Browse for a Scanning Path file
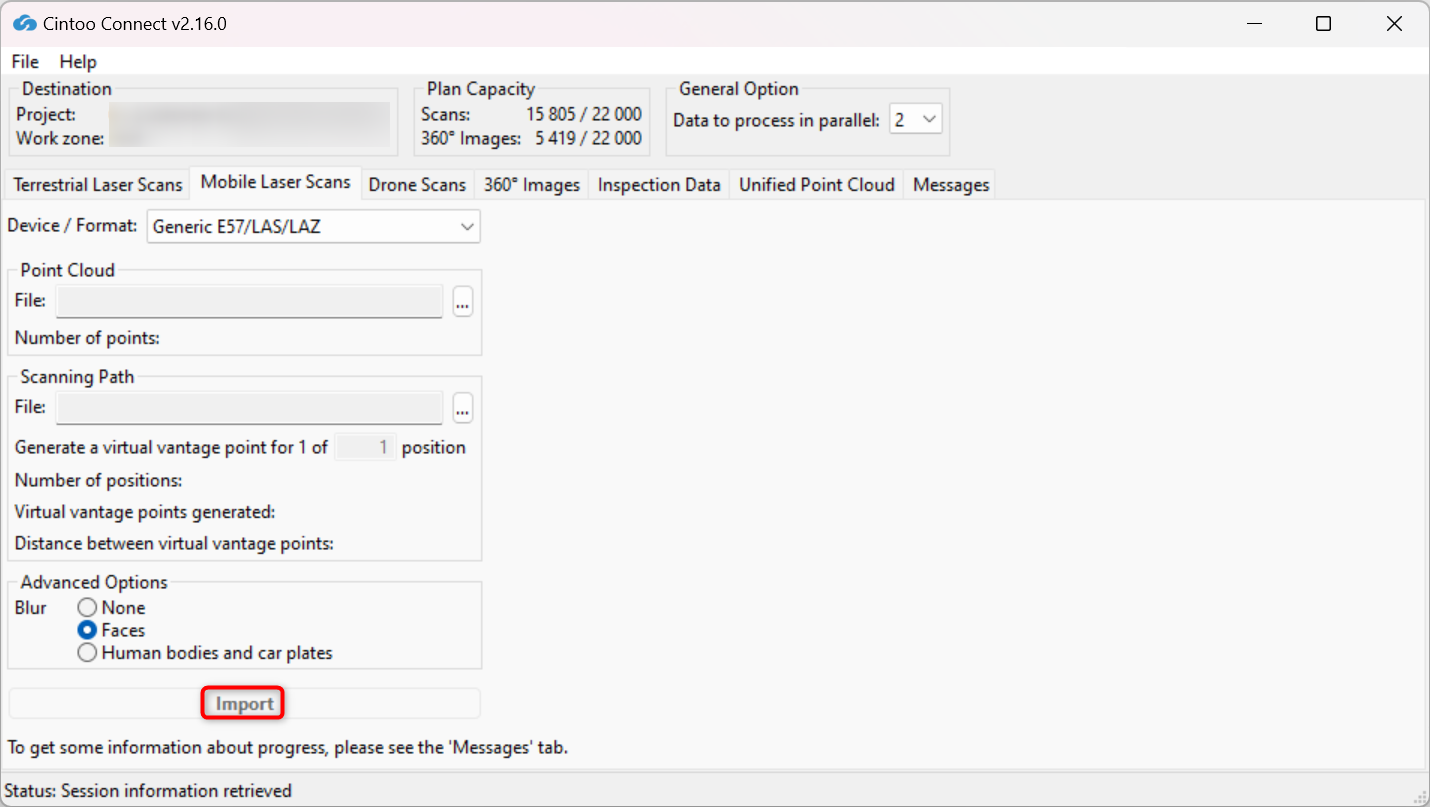The width and height of the screenshot is (1430, 807). point(462,408)
